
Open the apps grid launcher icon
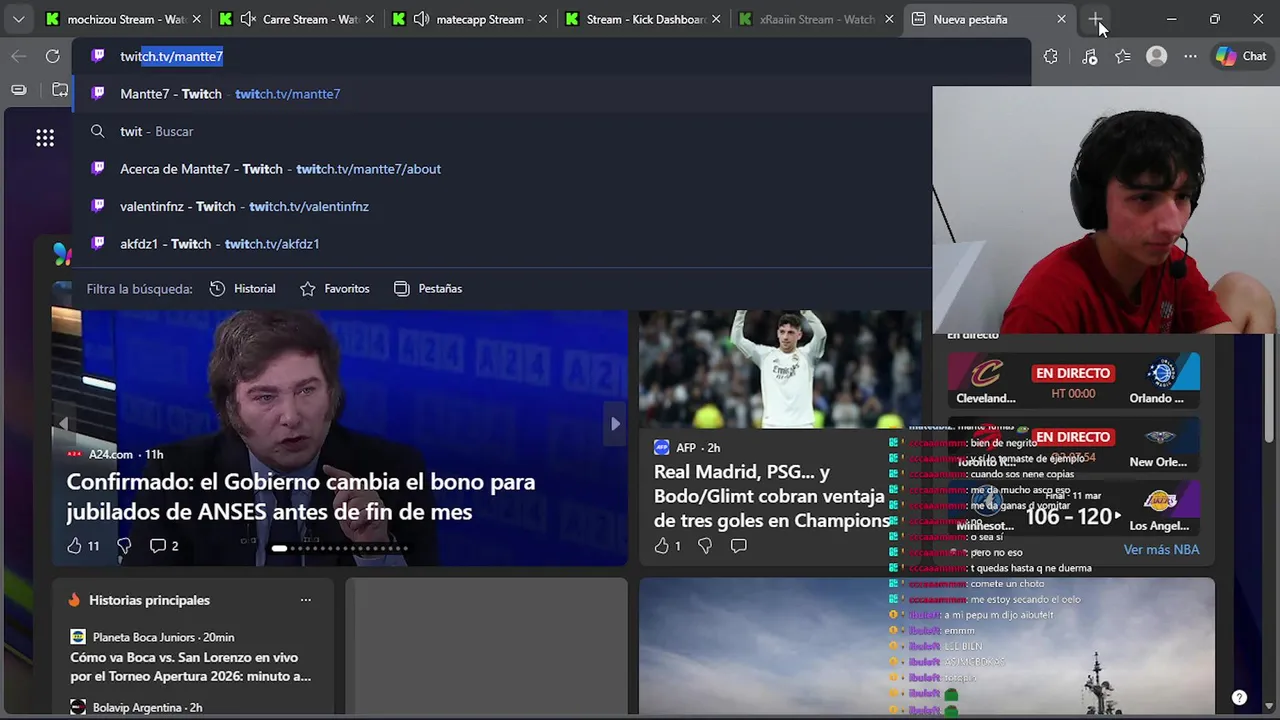(45, 138)
